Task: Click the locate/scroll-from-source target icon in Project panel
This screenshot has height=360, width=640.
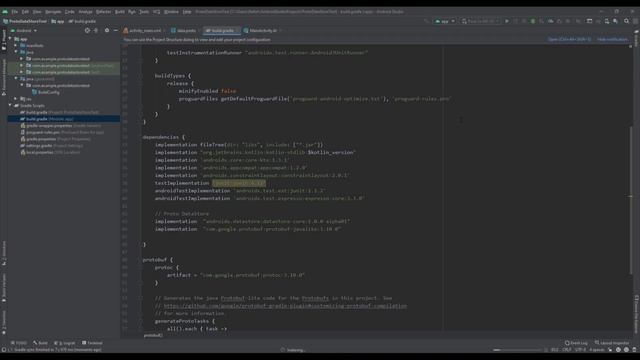Action: [87, 31]
